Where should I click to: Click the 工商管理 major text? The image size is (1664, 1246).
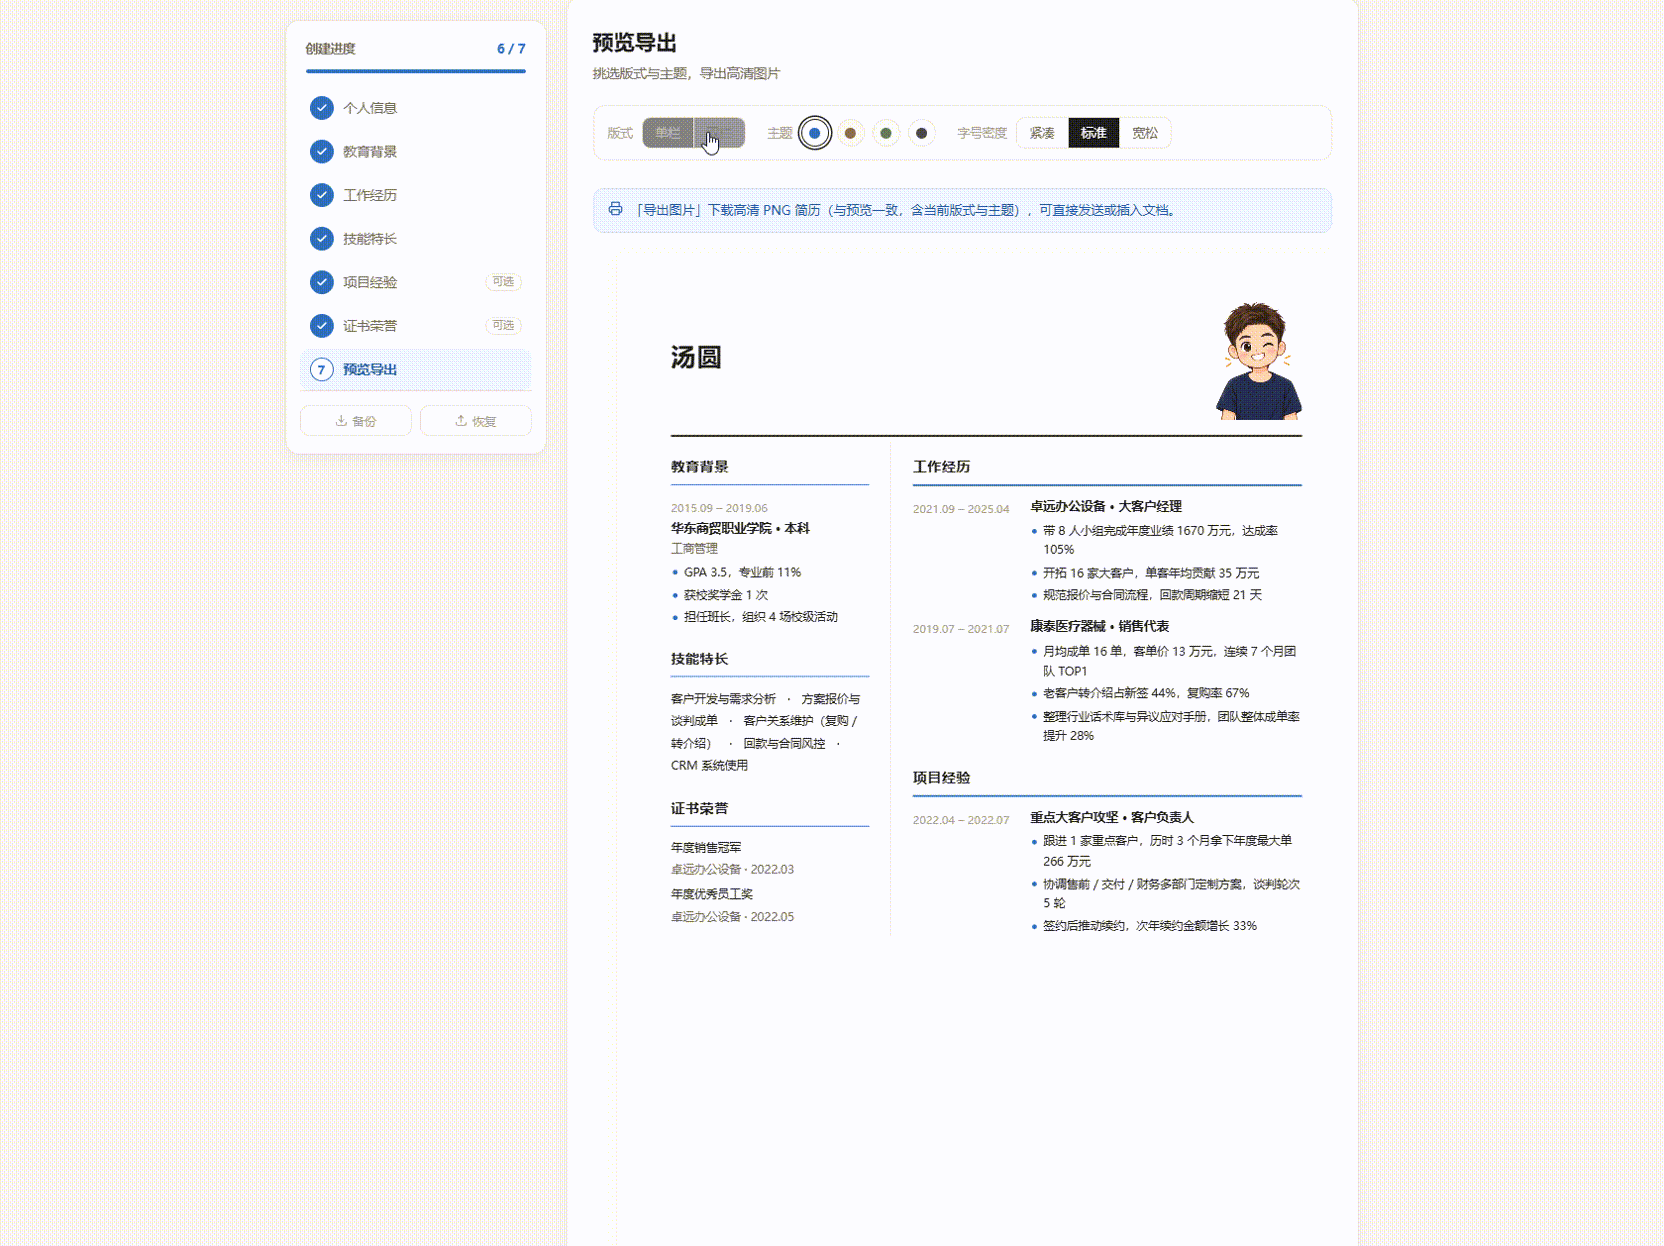pyautogui.click(x=694, y=549)
